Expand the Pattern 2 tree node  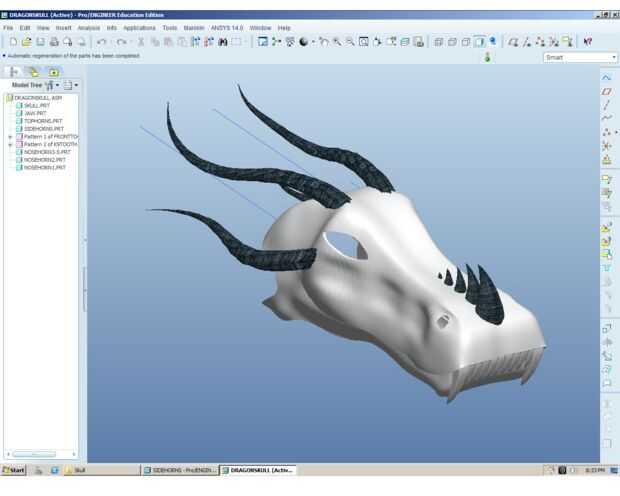pos(10,145)
